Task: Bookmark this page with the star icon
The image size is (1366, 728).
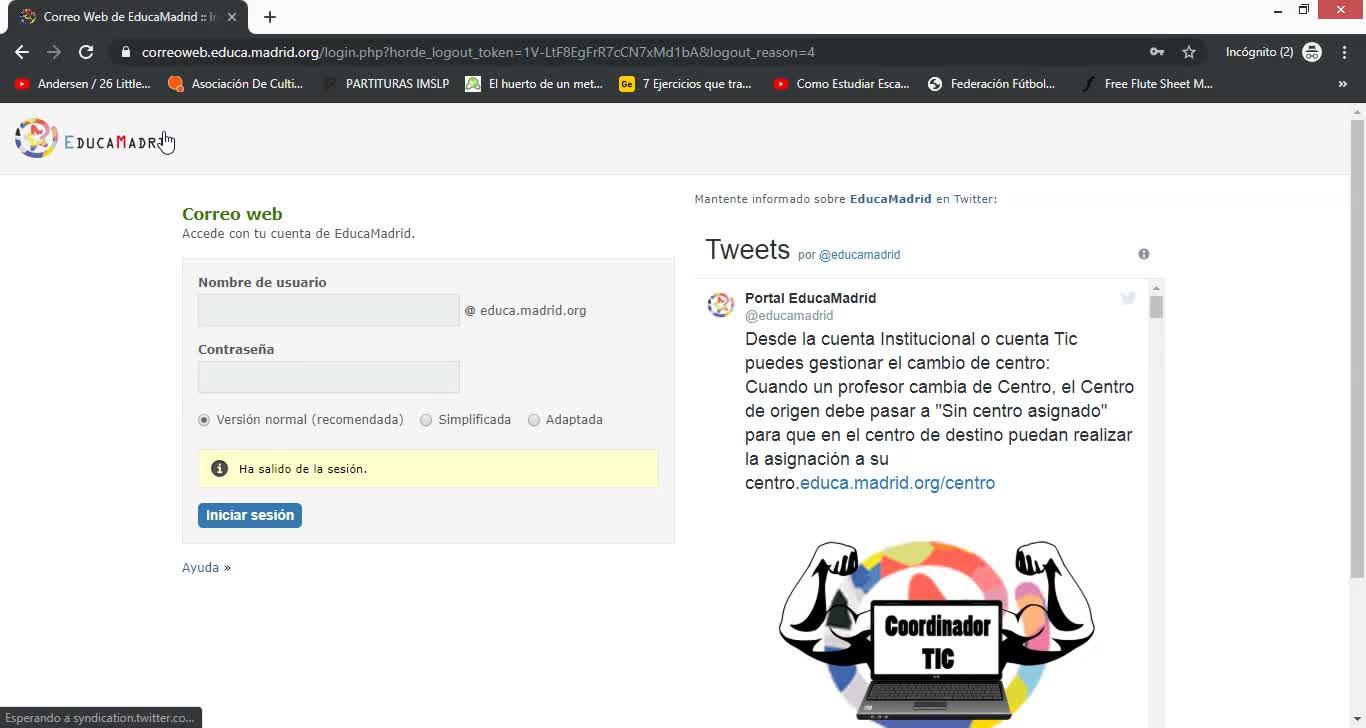Action: pyautogui.click(x=1189, y=52)
